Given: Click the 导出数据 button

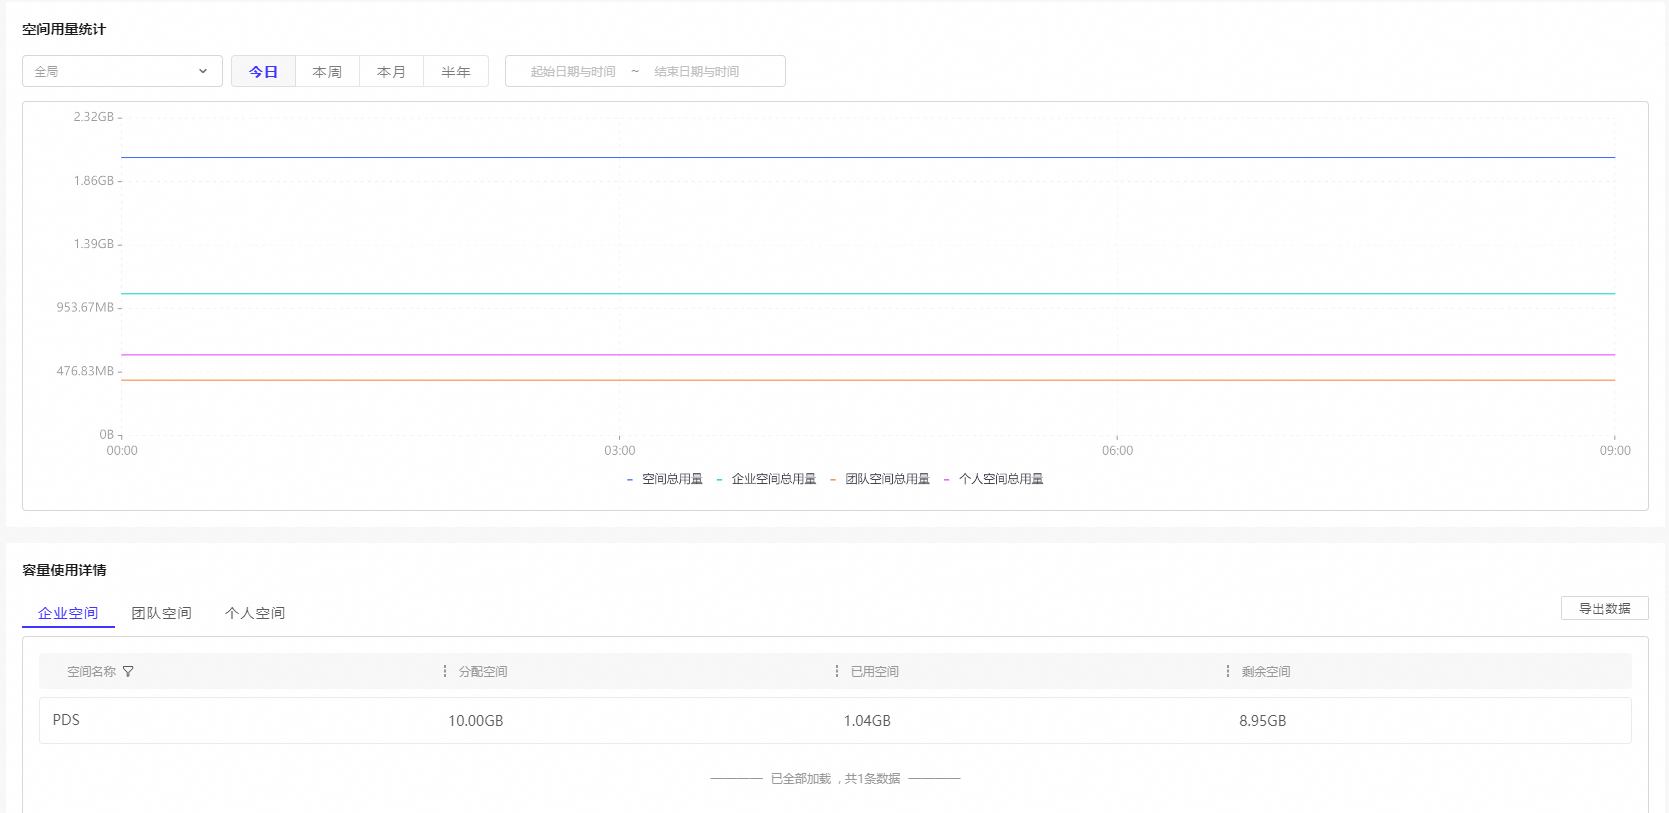Looking at the screenshot, I should click(1604, 608).
